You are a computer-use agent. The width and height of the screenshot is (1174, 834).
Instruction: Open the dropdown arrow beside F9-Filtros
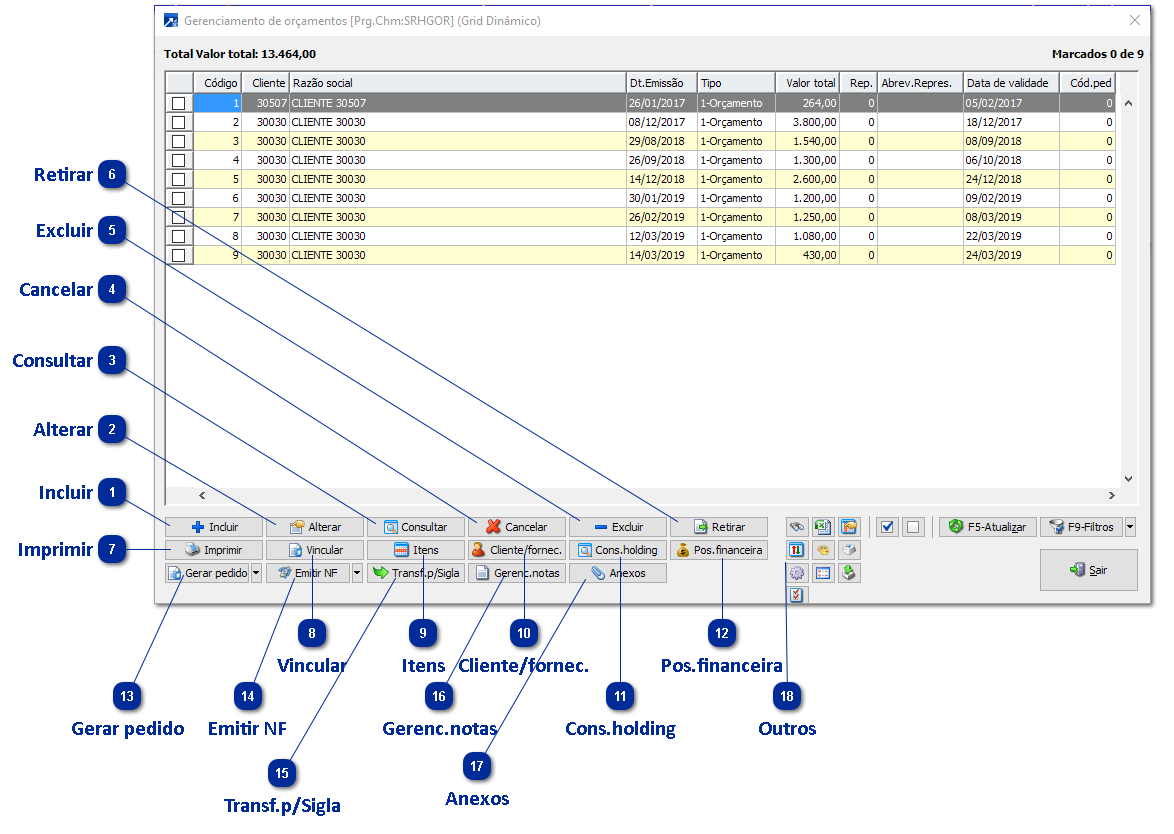[1130, 527]
